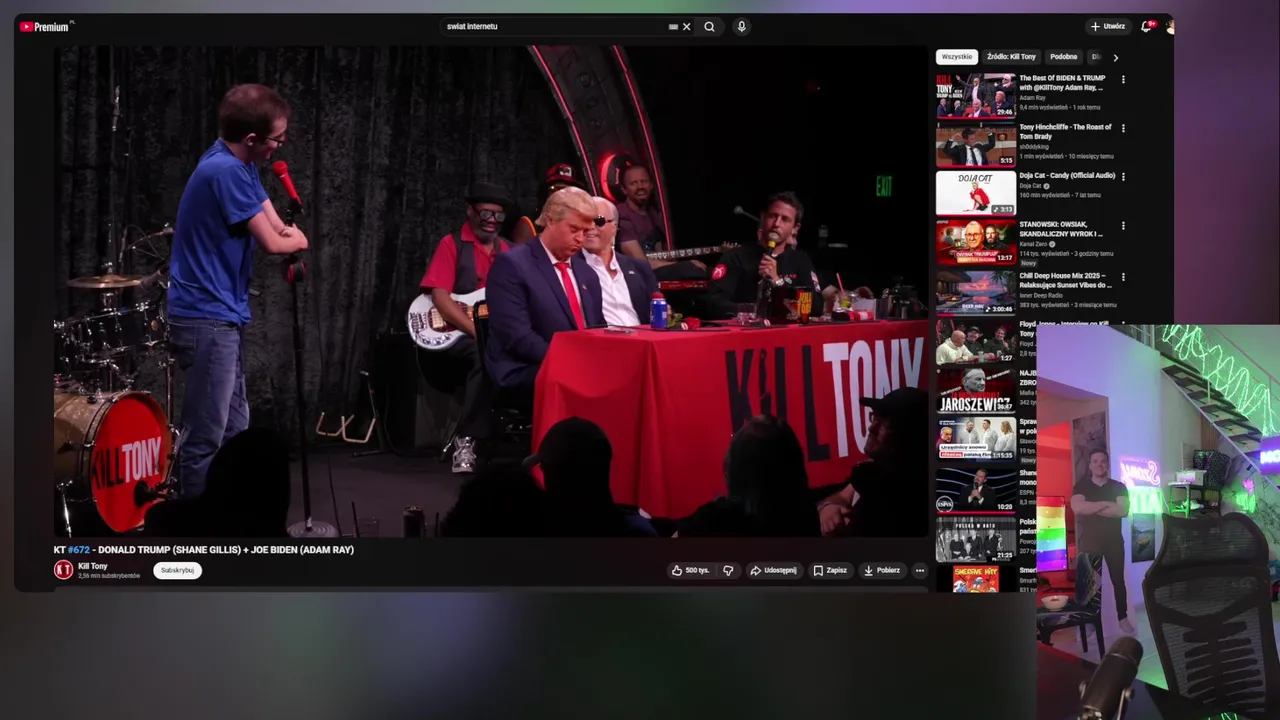This screenshot has width=1280, height=720.
Task: Open the 1:15:35 long video thumbnail
Action: click(x=976, y=439)
